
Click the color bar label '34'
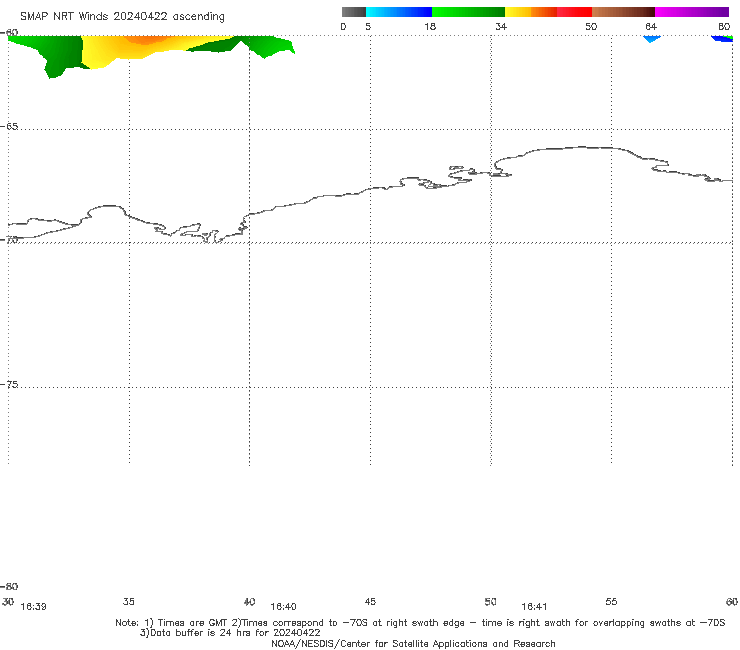tap(501, 26)
